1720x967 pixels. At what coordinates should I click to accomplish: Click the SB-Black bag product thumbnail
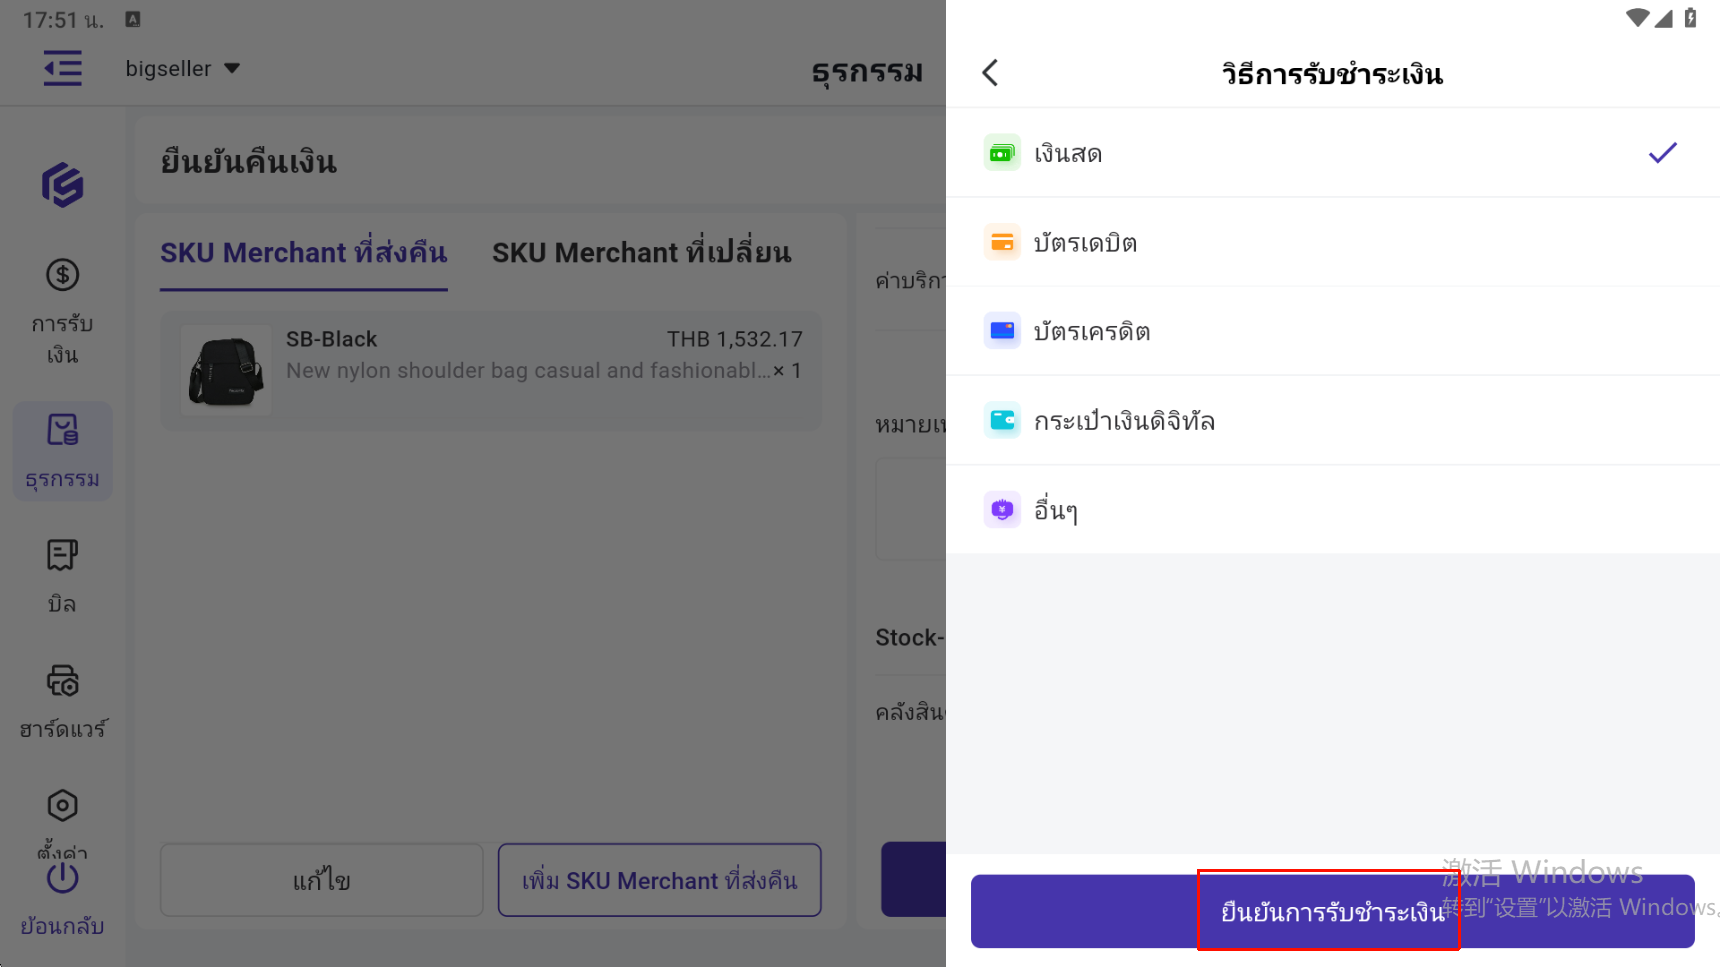pyautogui.click(x=226, y=370)
